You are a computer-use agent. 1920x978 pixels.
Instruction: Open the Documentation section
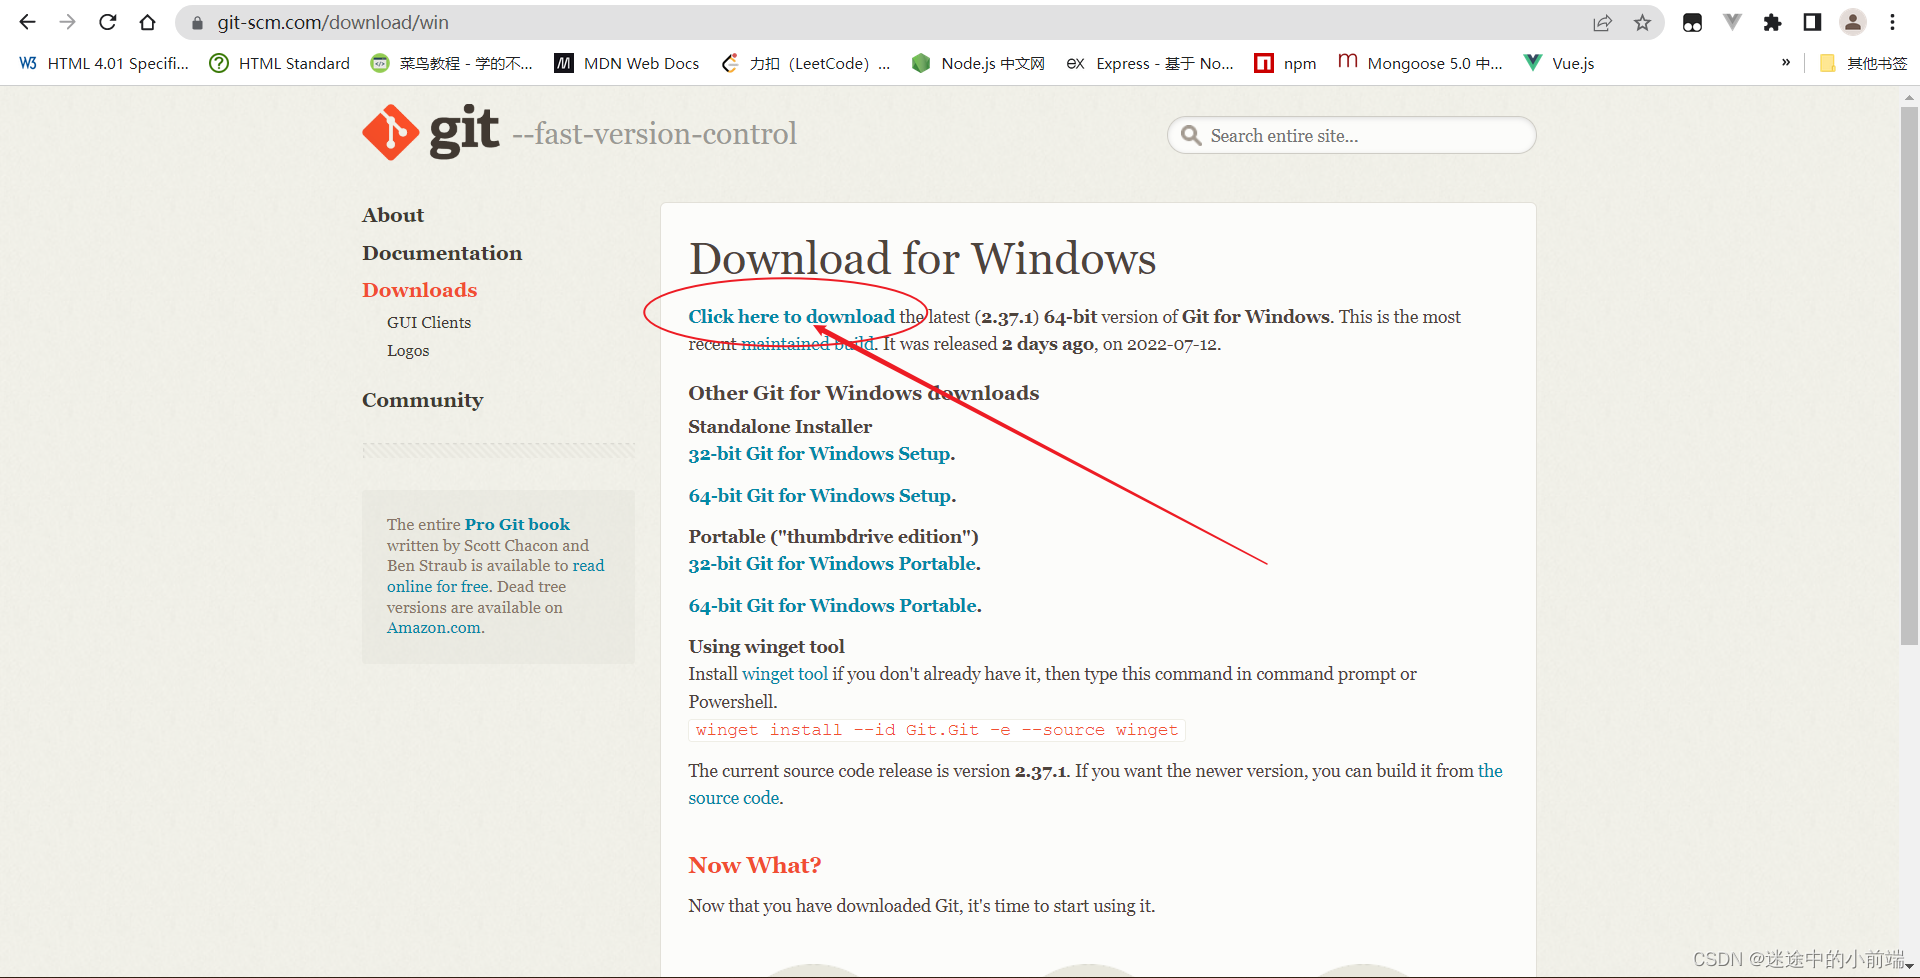[442, 253]
